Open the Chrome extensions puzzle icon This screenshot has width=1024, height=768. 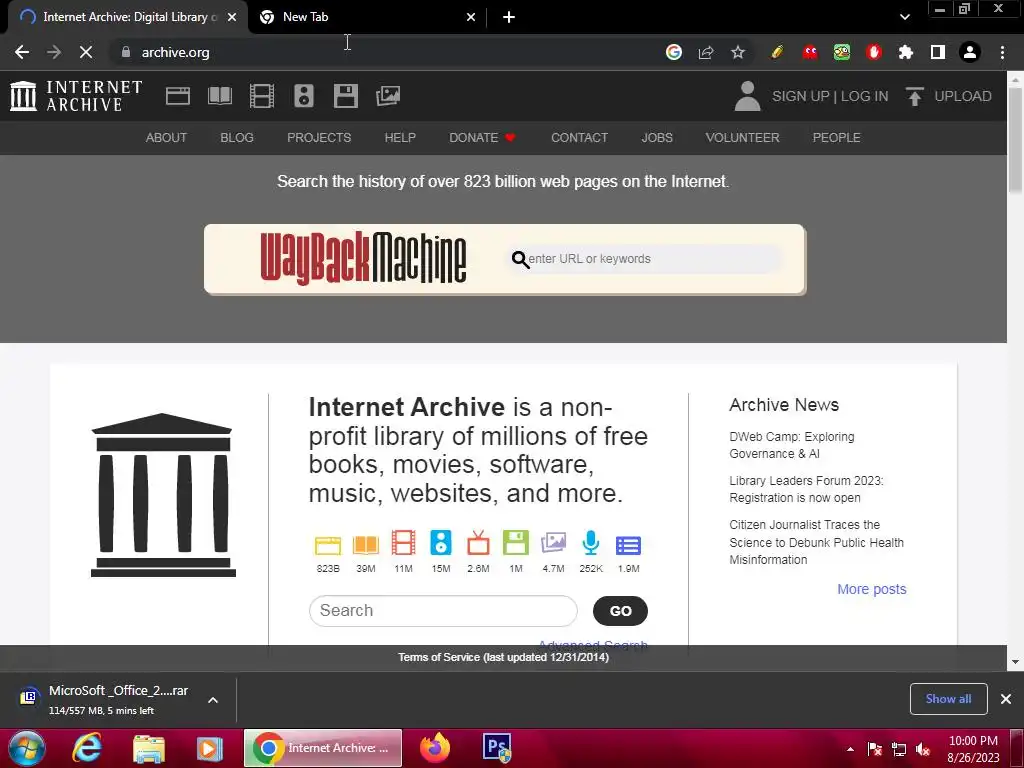[x=905, y=52]
